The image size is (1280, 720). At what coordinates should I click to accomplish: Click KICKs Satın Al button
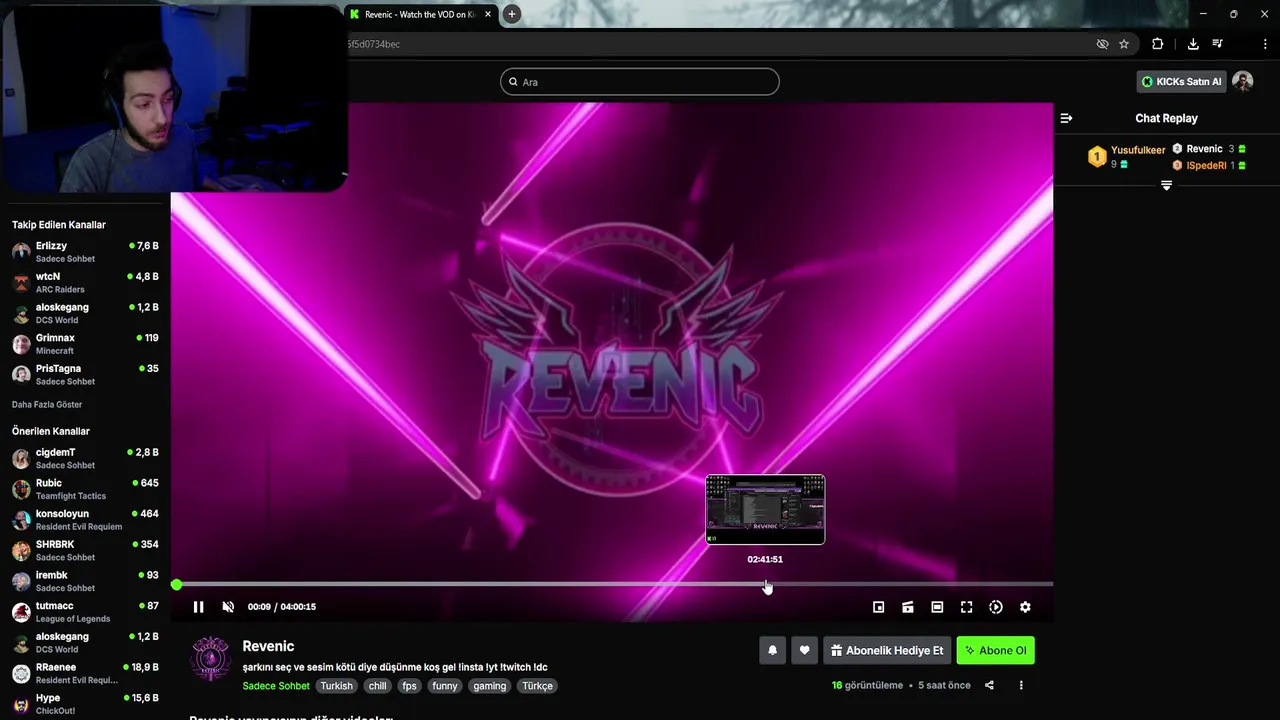[x=1181, y=82]
